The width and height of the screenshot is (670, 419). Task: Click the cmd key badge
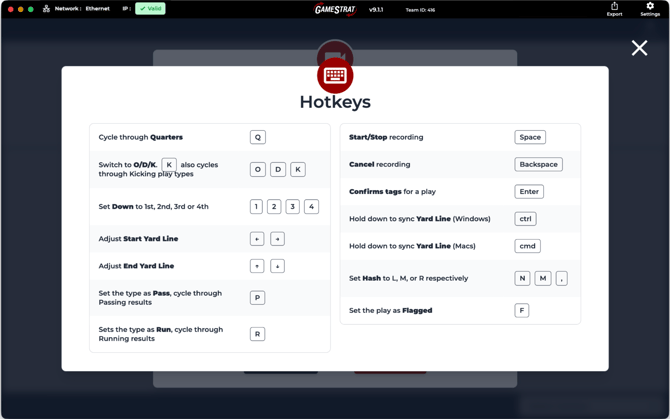point(527,246)
